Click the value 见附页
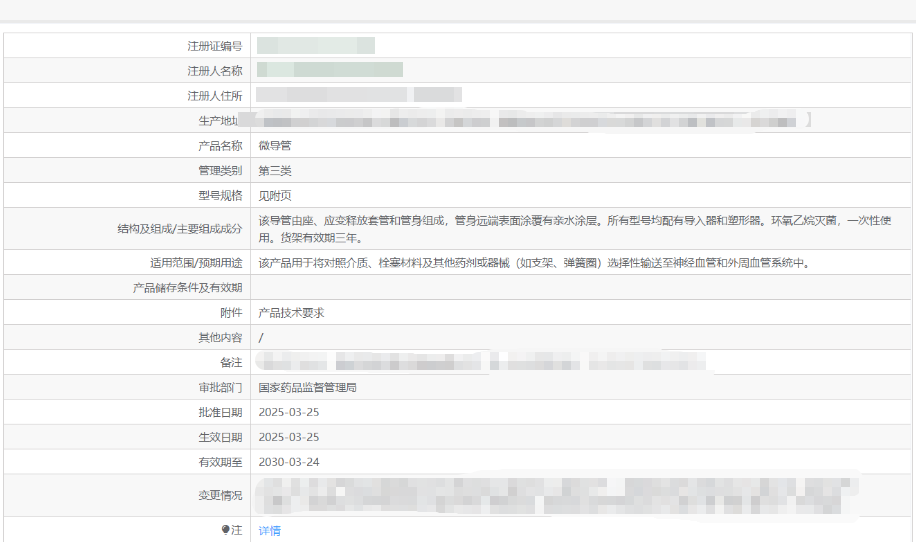Image resolution: width=916 pixels, height=542 pixels. click(x=275, y=195)
